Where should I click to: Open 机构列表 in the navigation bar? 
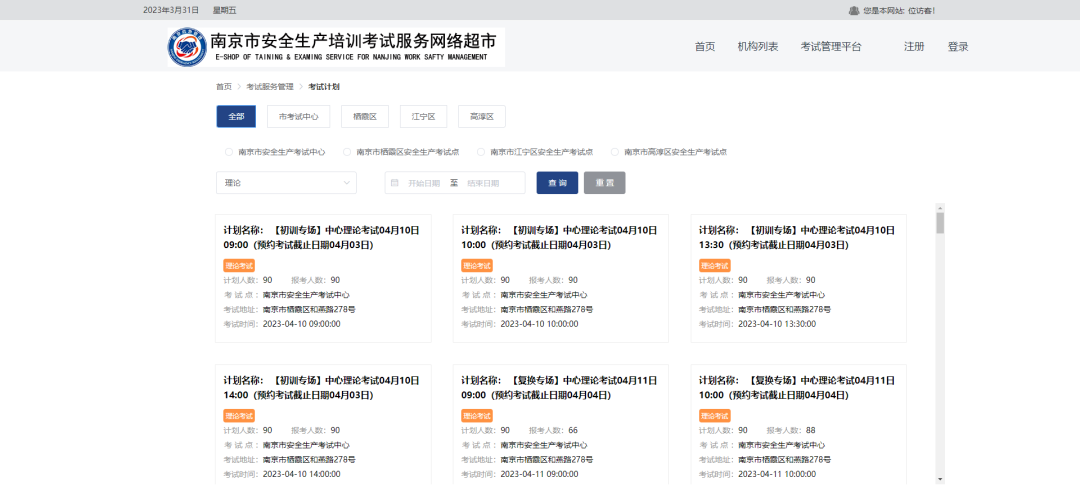tap(757, 47)
